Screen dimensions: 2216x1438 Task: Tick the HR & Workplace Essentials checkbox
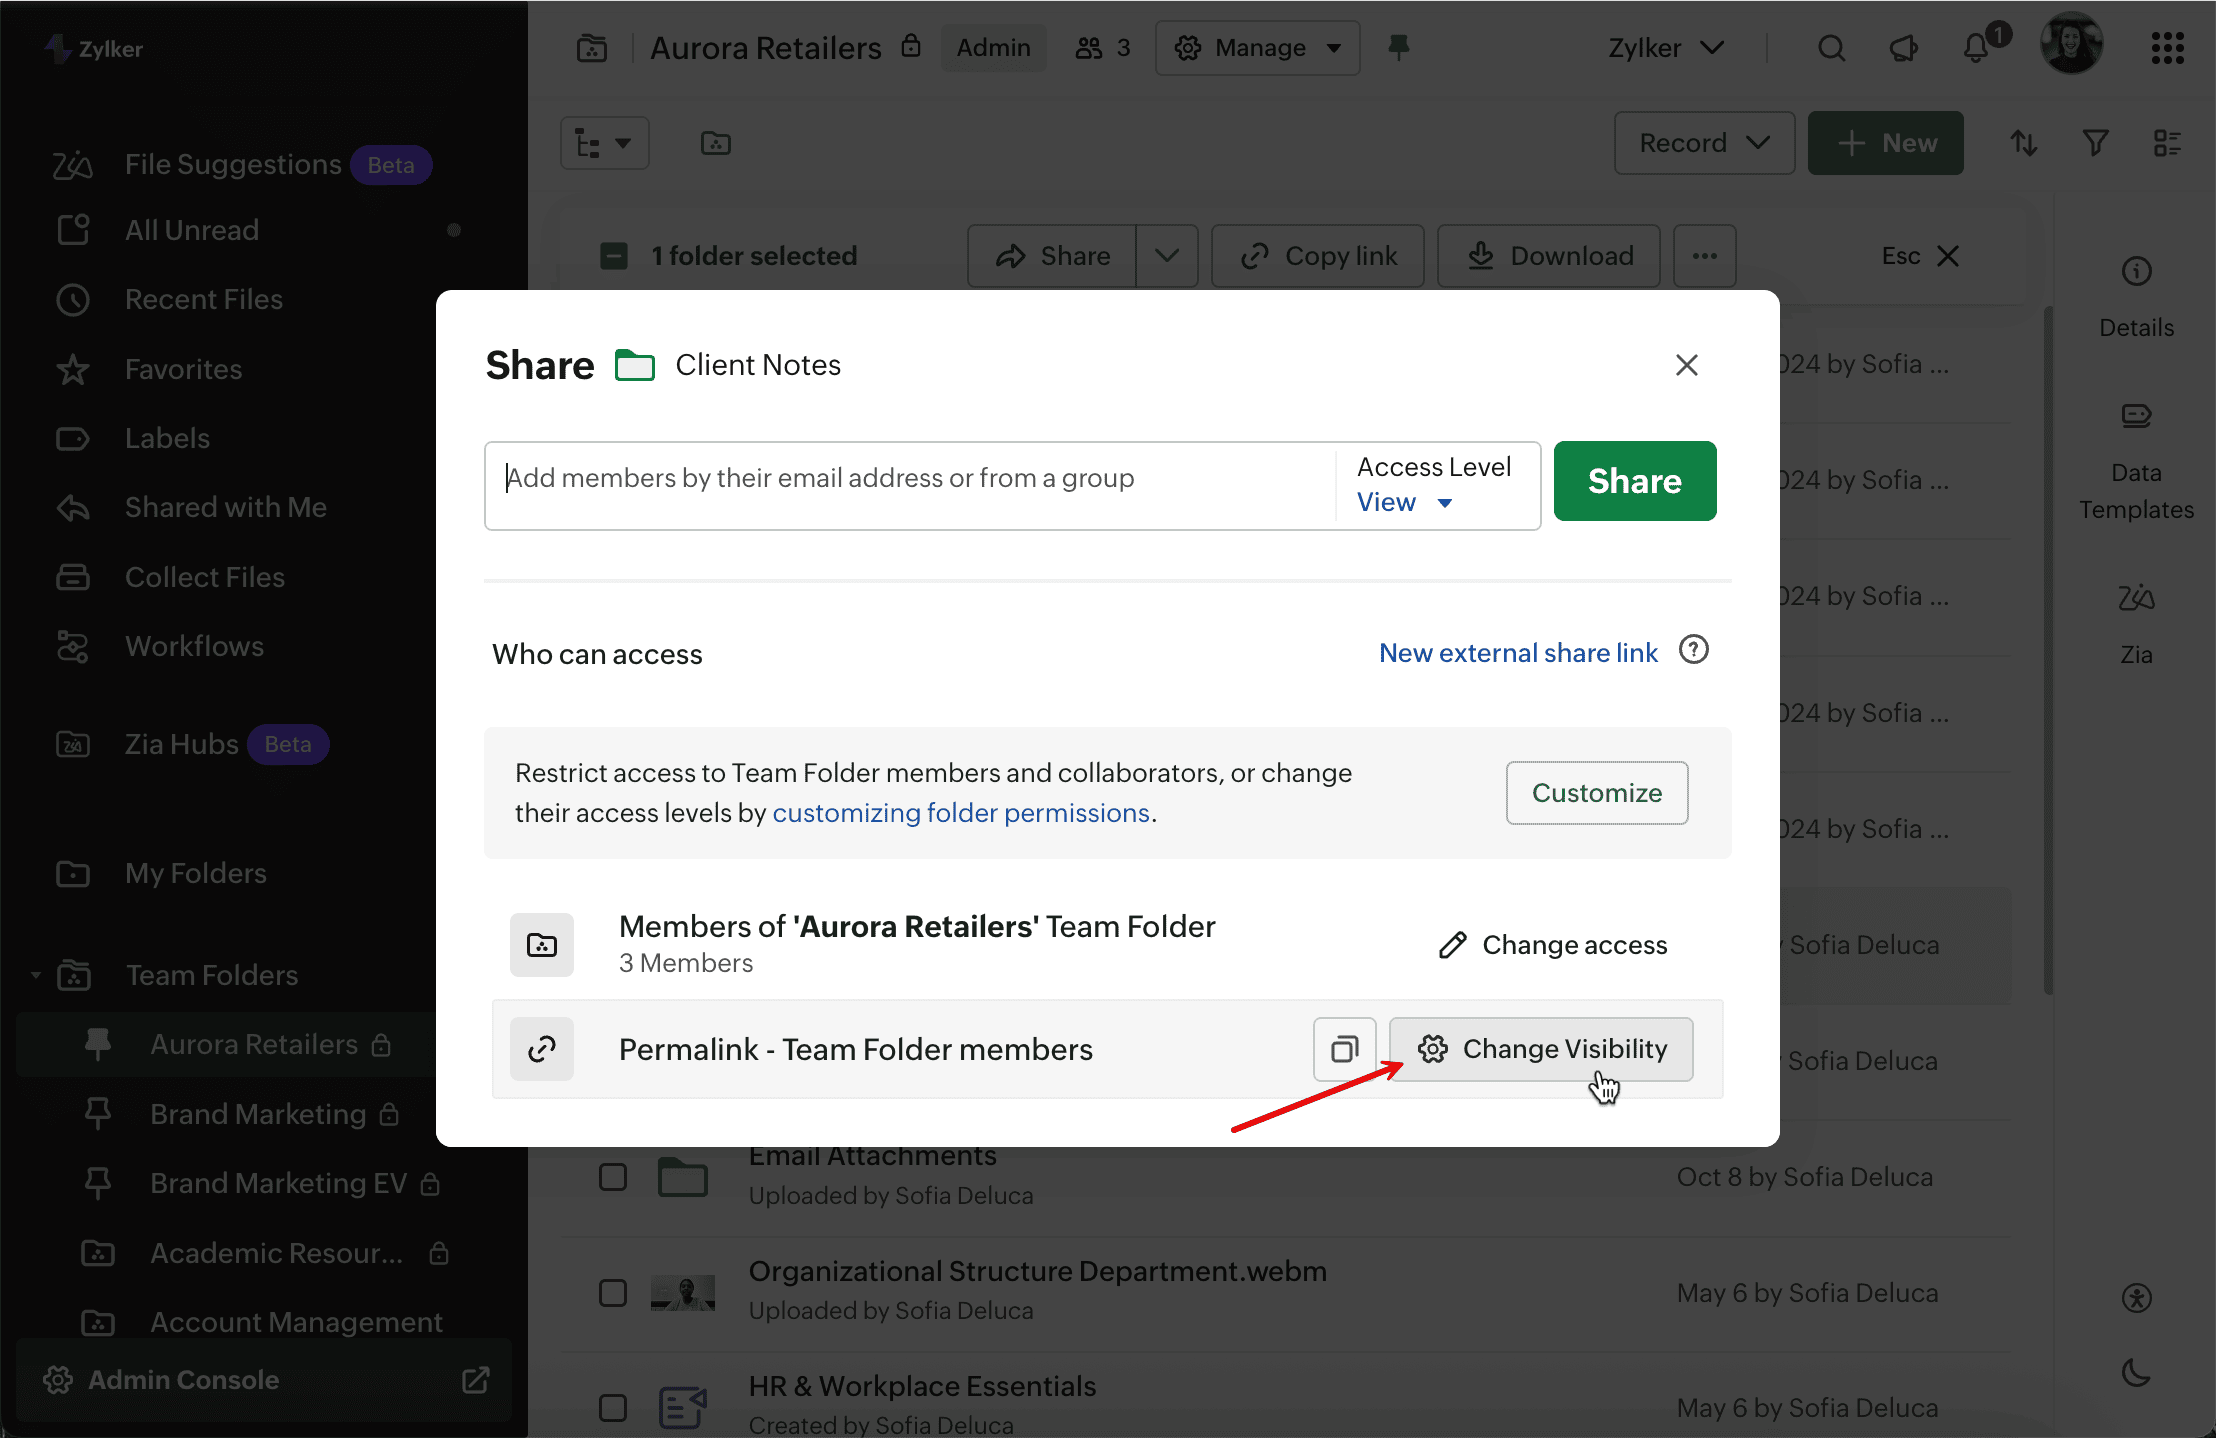(613, 1407)
